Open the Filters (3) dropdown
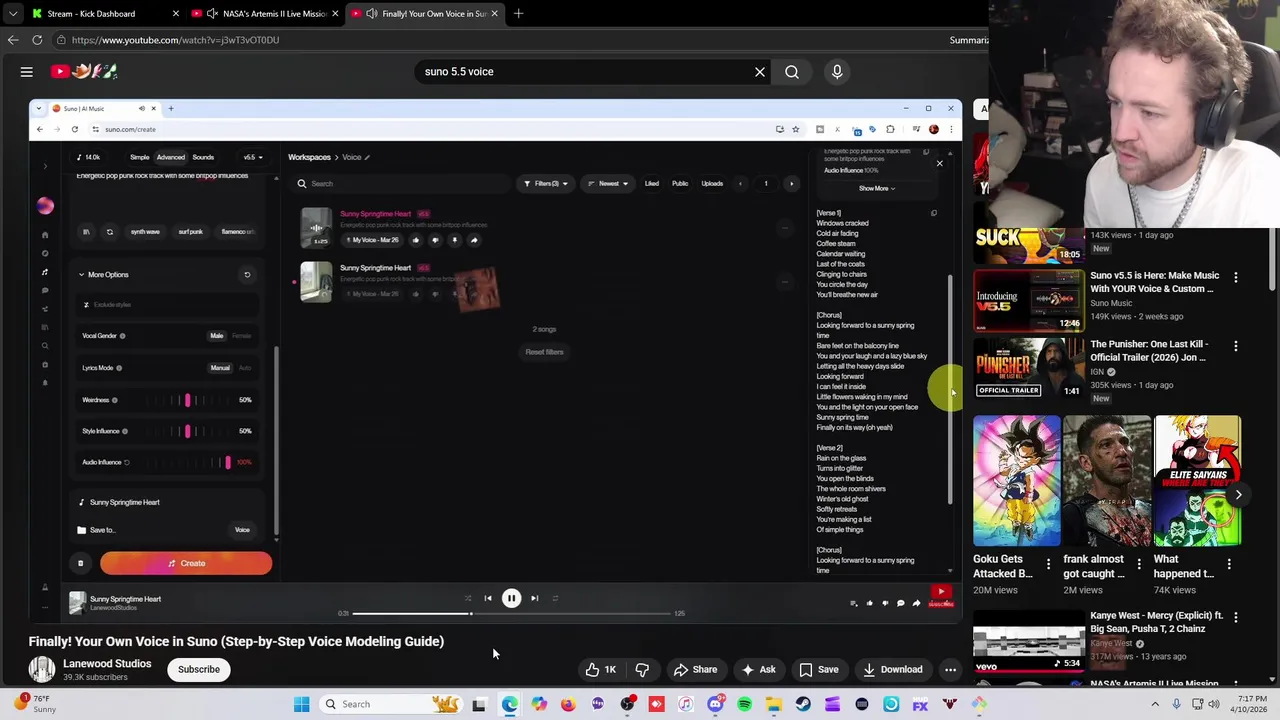 pos(546,184)
